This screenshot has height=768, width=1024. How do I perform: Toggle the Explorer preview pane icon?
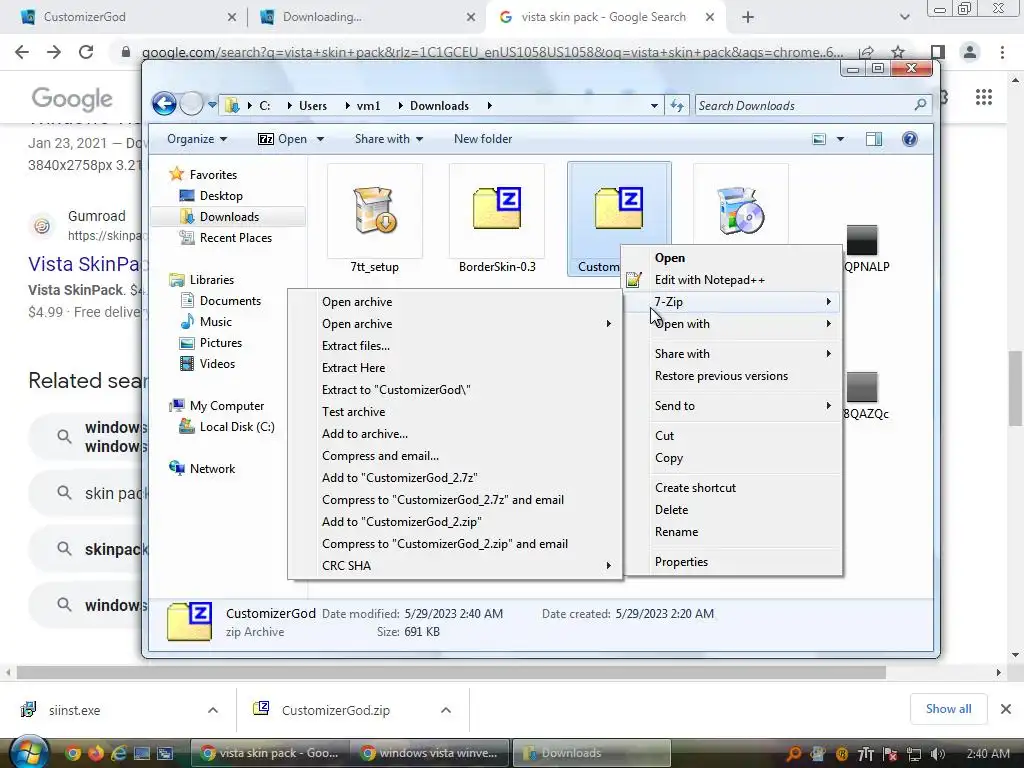point(873,138)
